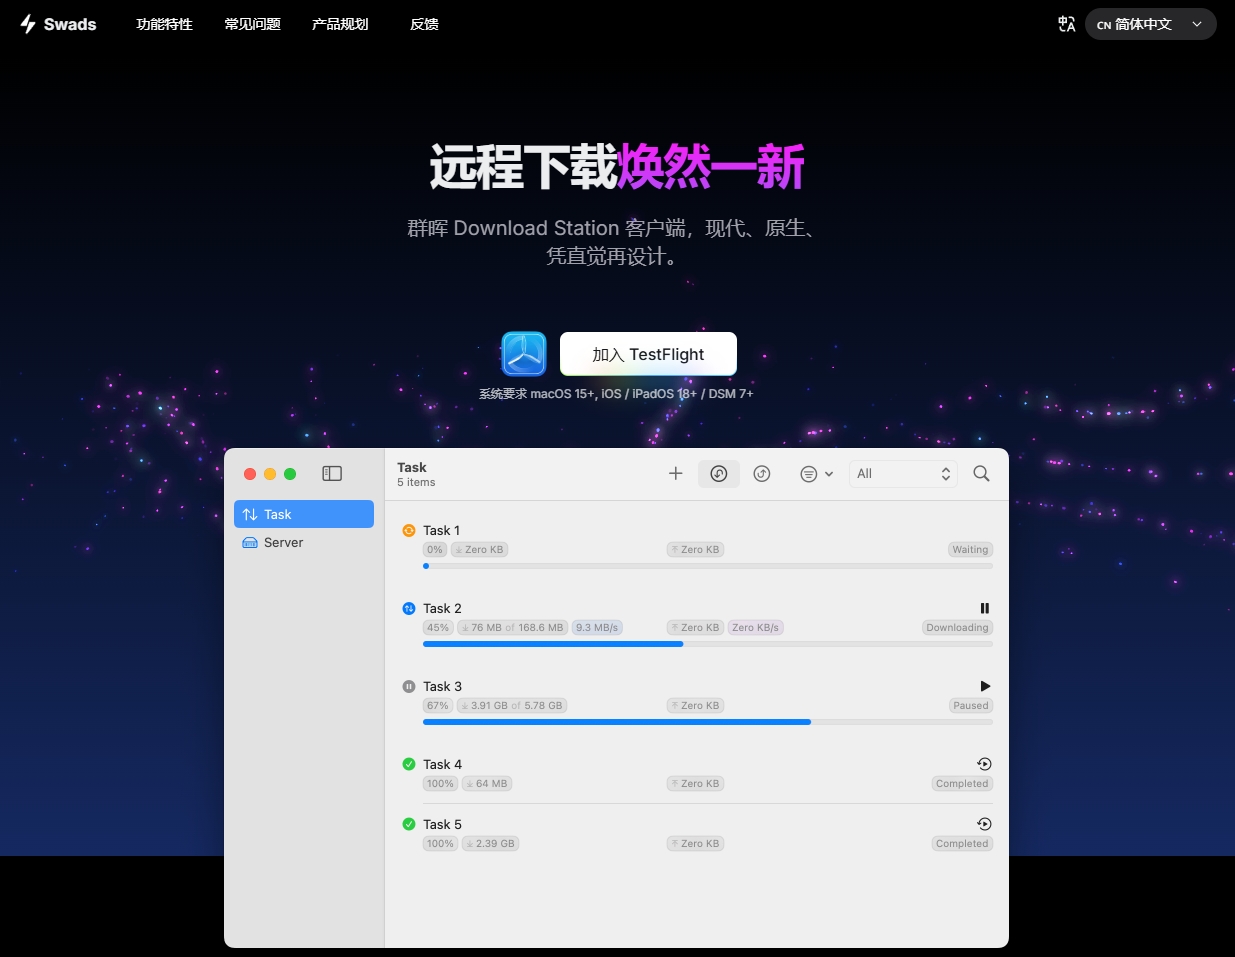Click the Task 2 progress bar
Viewport: 1235px width, 957px height.
coord(708,644)
